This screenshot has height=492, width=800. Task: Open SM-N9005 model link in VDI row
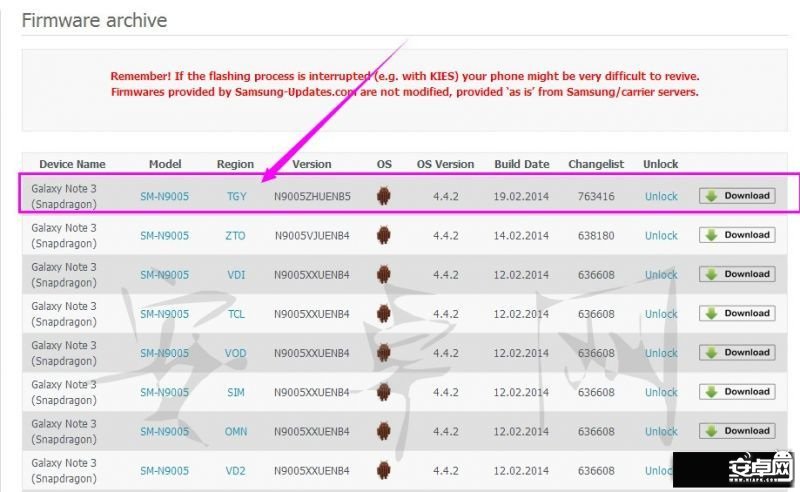click(x=164, y=275)
